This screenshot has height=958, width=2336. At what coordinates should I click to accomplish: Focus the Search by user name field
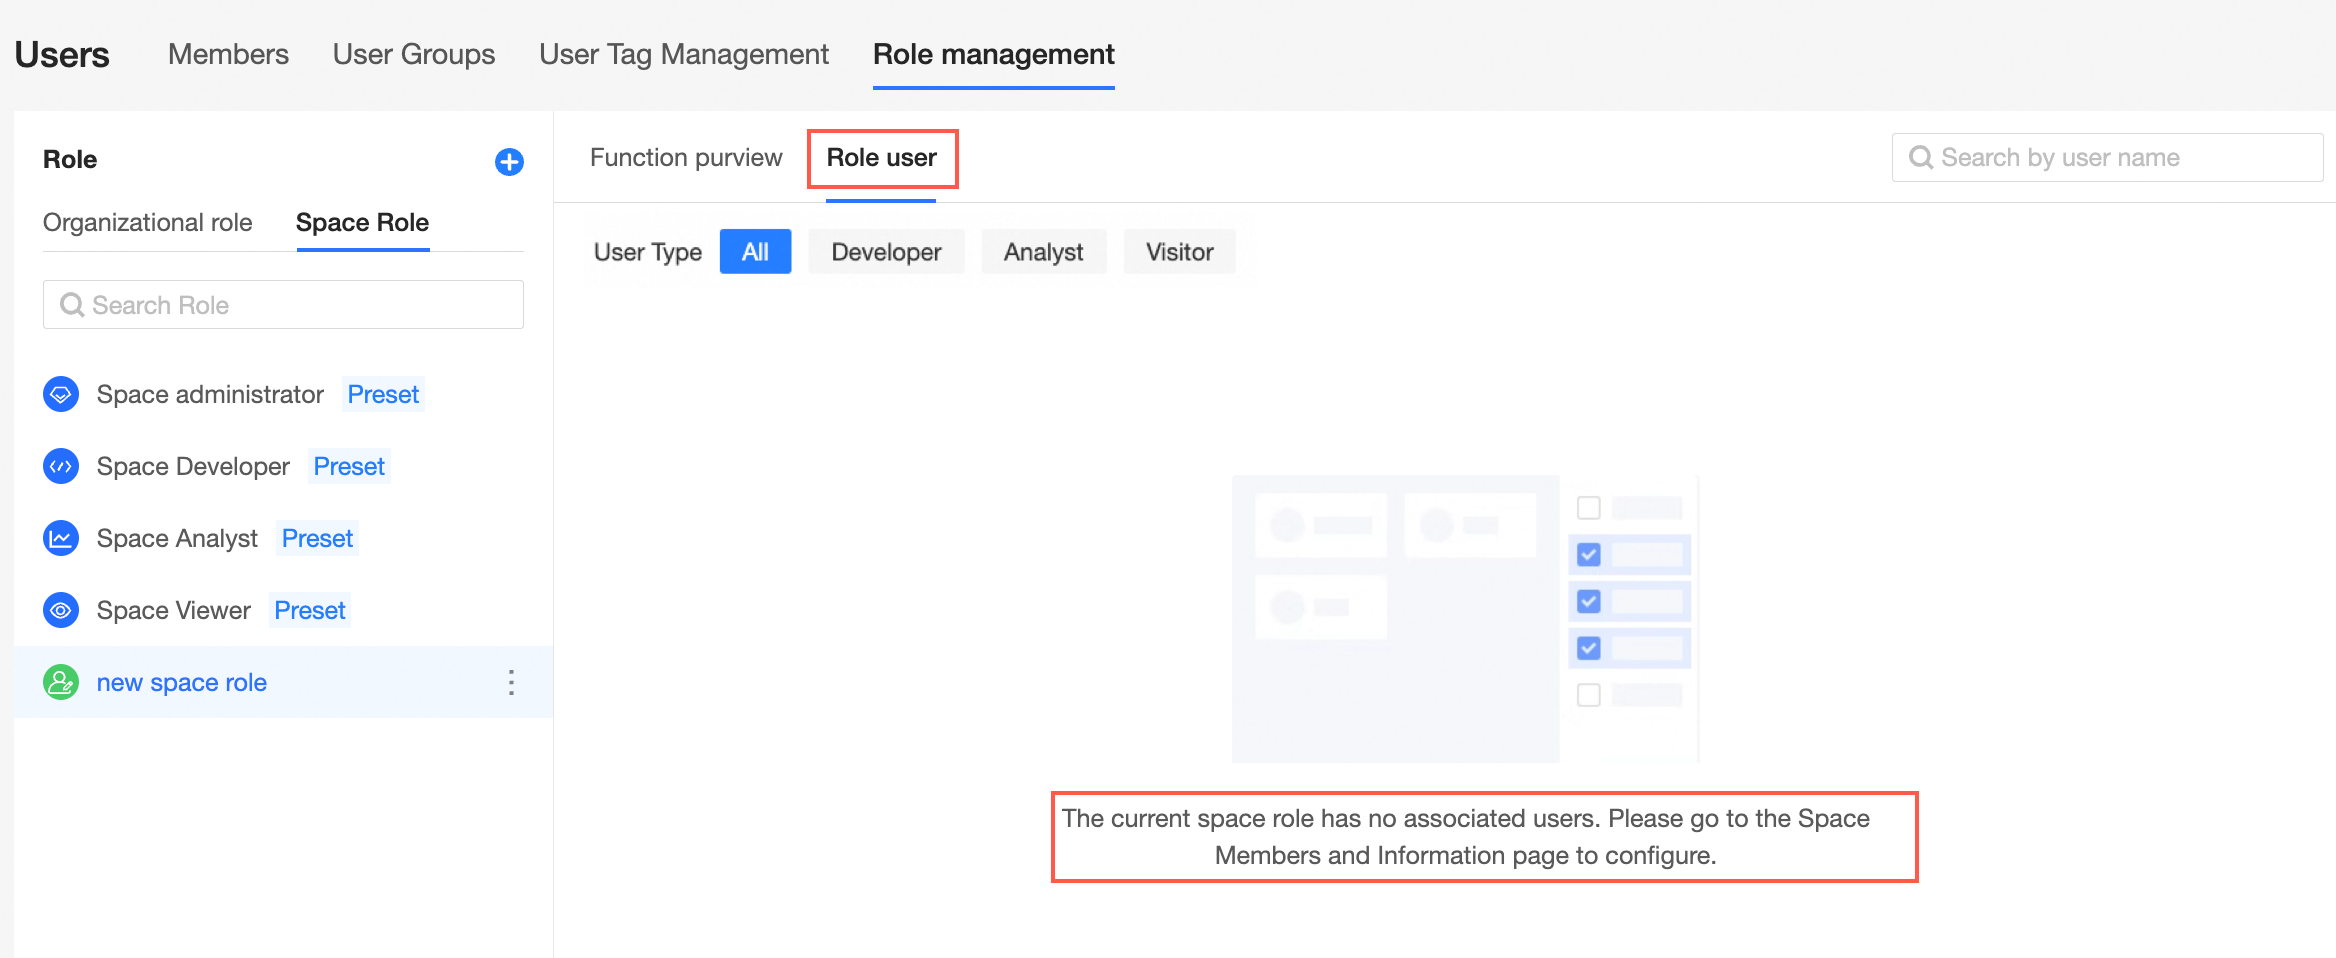pyautogui.click(x=2107, y=158)
